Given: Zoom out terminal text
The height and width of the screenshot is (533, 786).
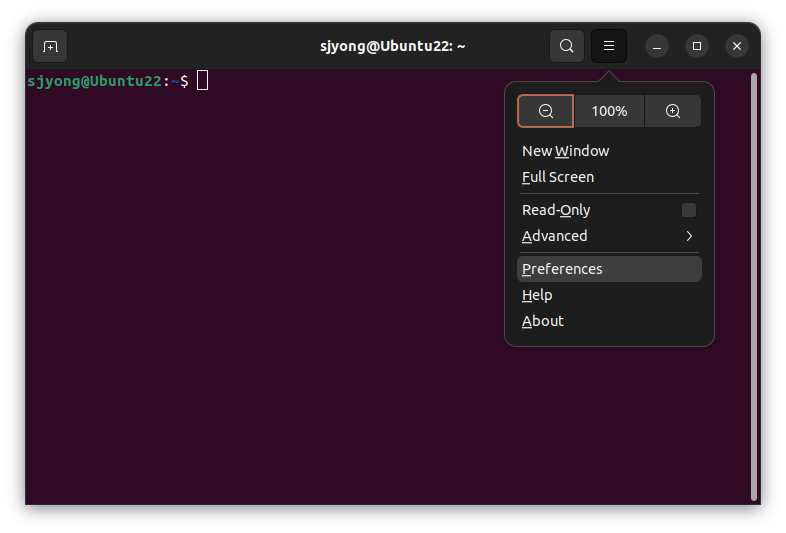Looking at the screenshot, I should 545,111.
